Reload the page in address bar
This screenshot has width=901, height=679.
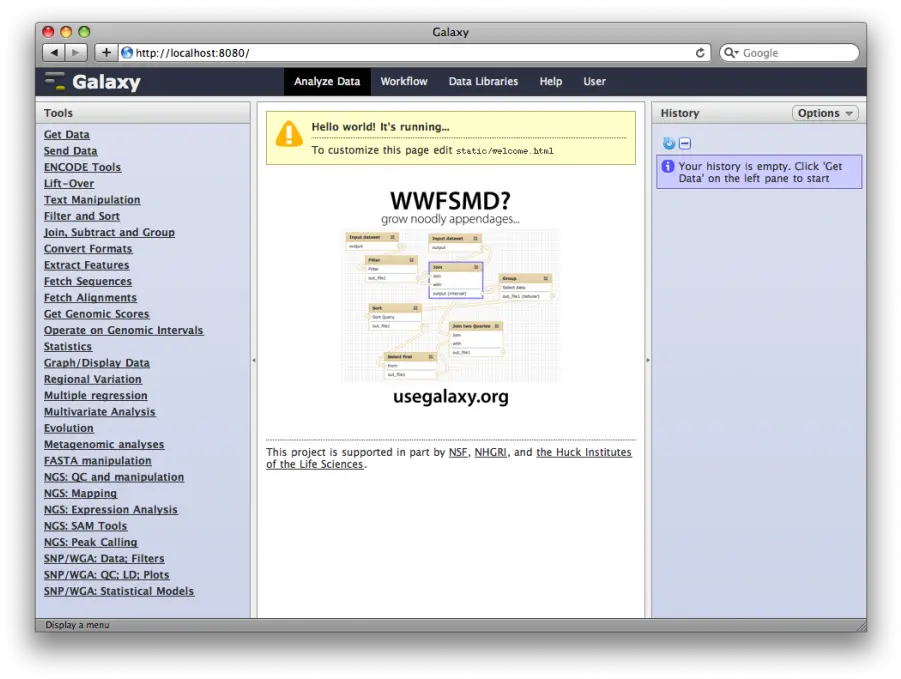coord(700,53)
